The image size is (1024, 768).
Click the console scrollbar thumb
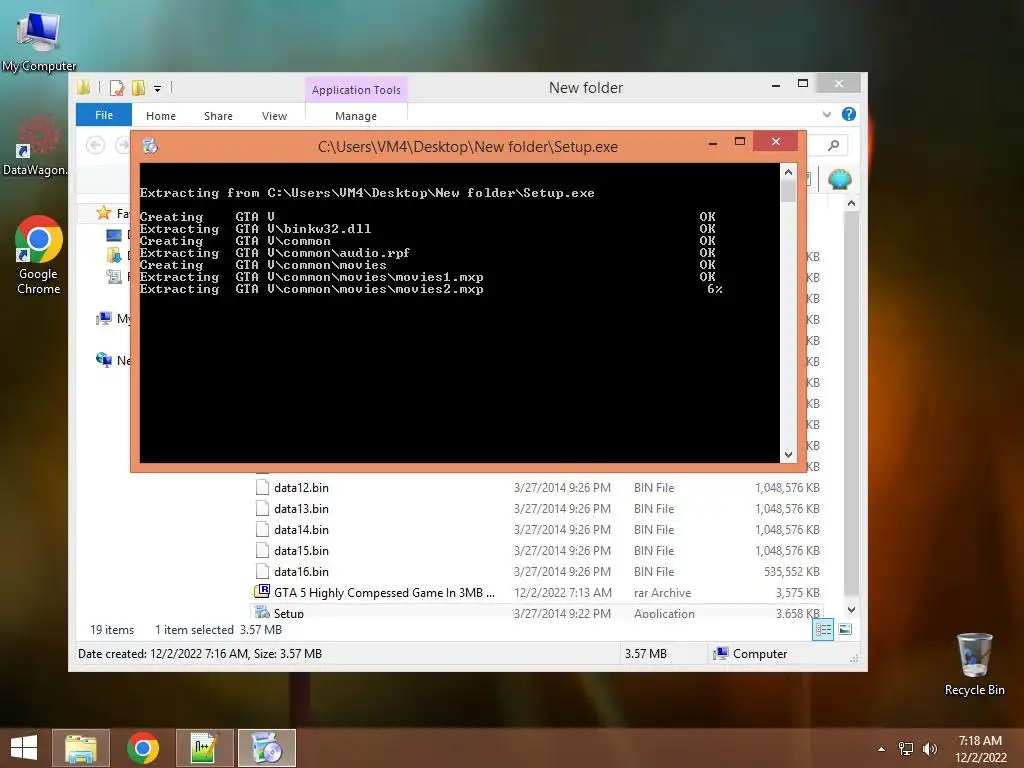pyautogui.click(x=788, y=191)
